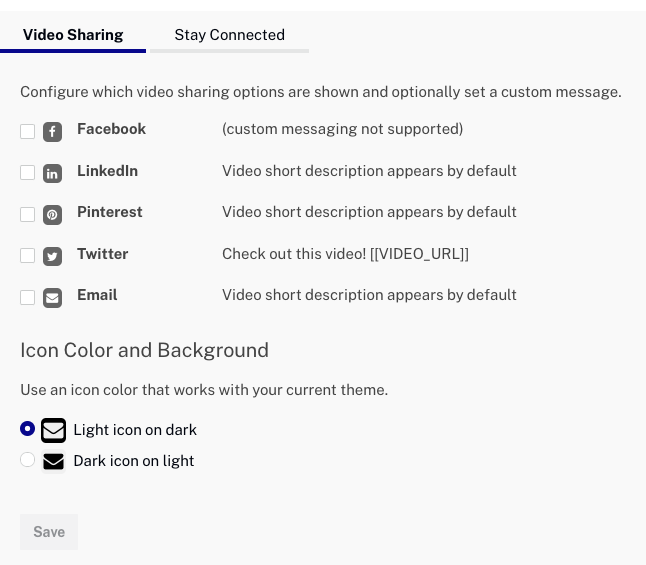
Task: Click the Facebook label
Action: click(x=111, y=129)
